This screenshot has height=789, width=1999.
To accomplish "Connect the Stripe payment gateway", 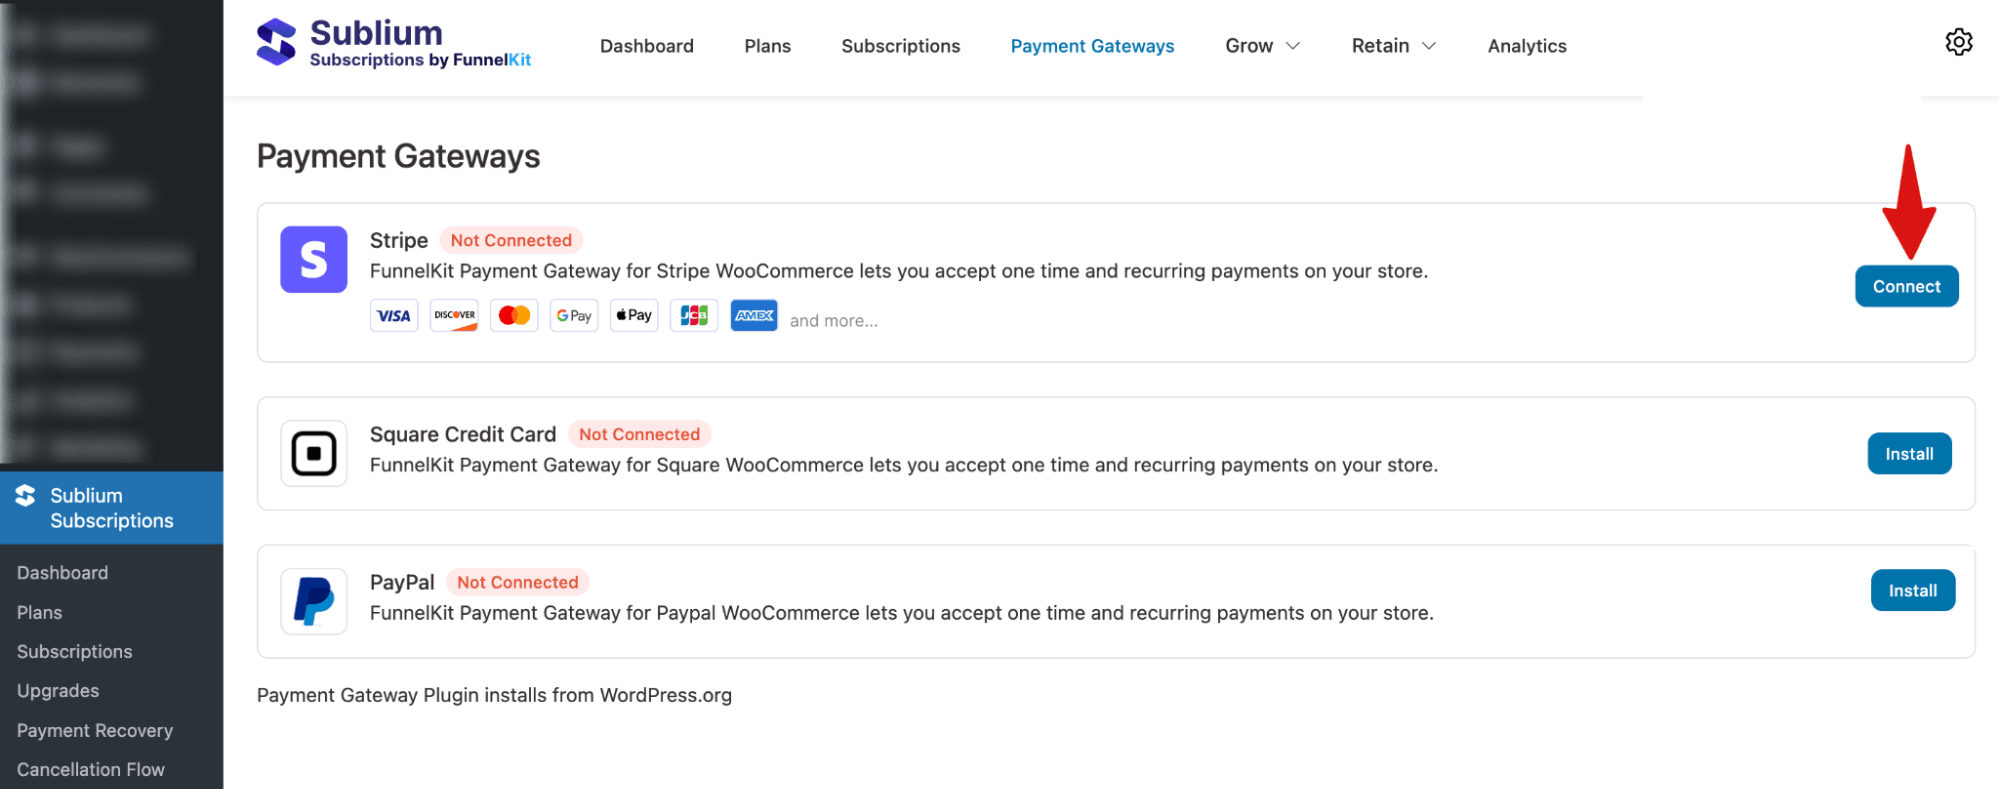I will (1906, 286).
